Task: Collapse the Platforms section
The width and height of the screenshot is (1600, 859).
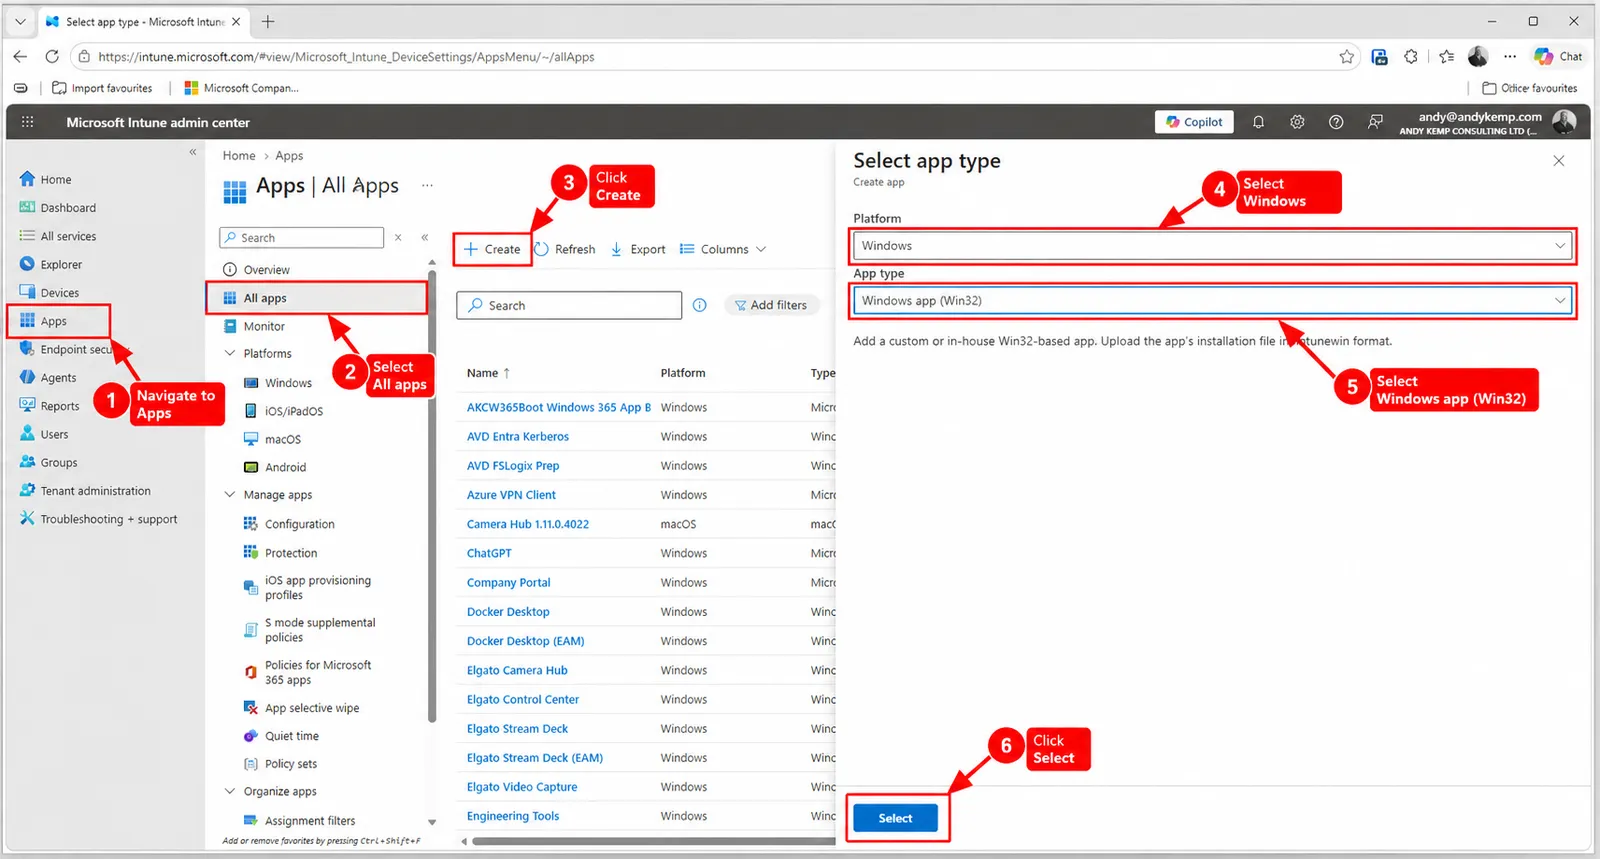Action: [230, 353]
